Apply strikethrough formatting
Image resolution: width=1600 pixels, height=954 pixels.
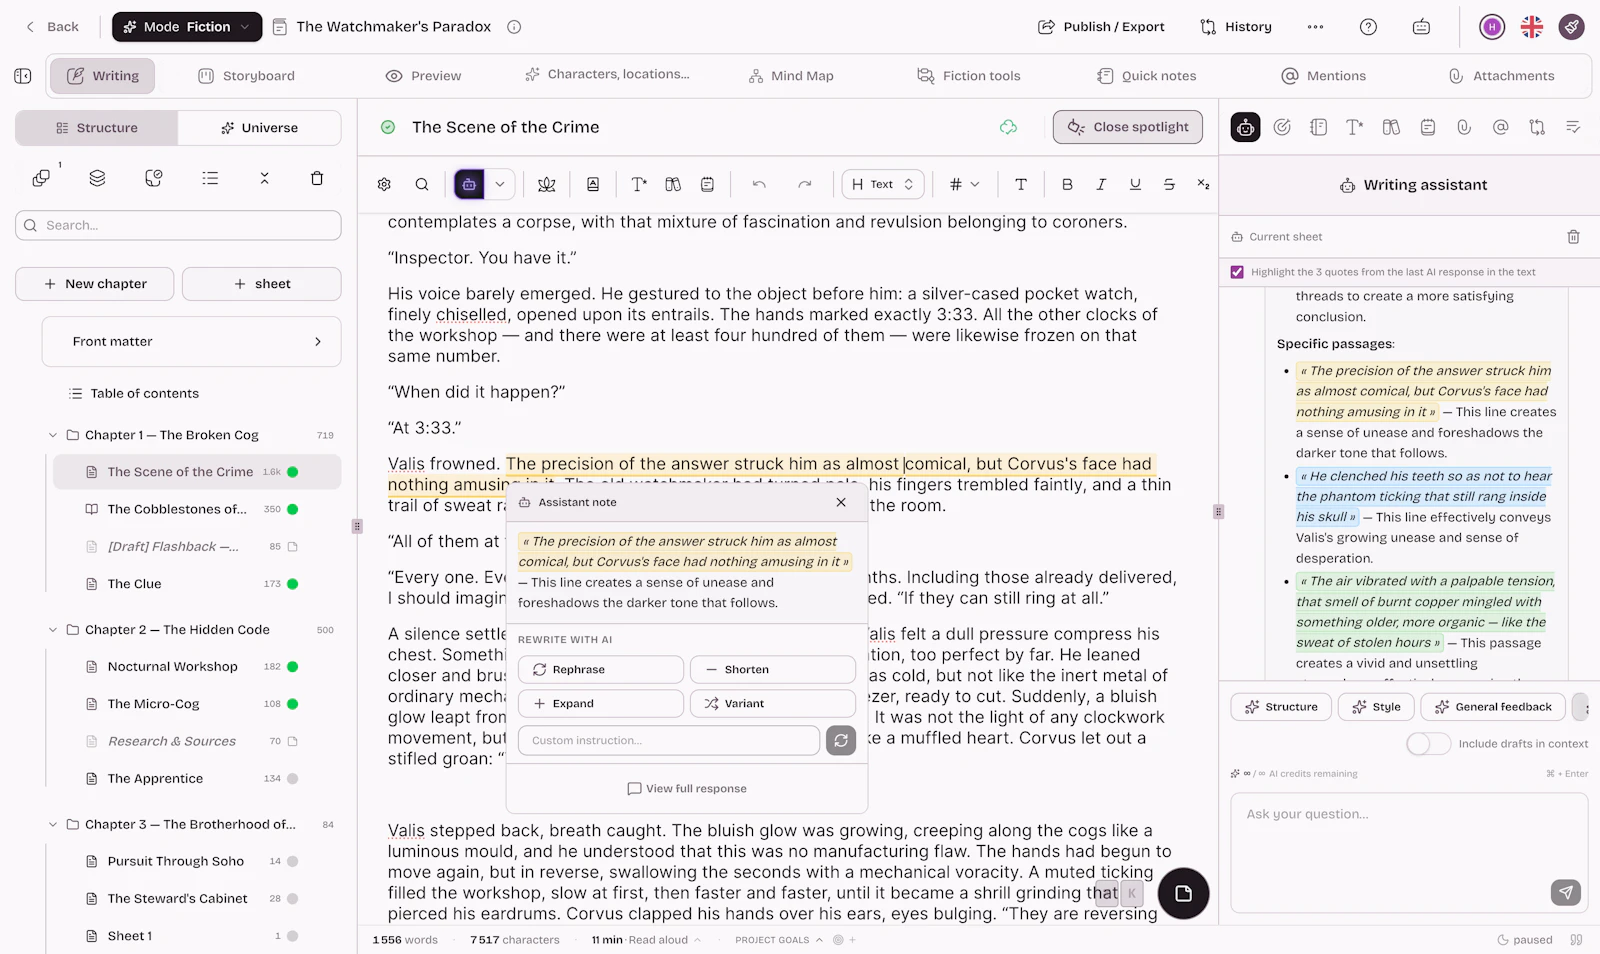pos(1169,184)
